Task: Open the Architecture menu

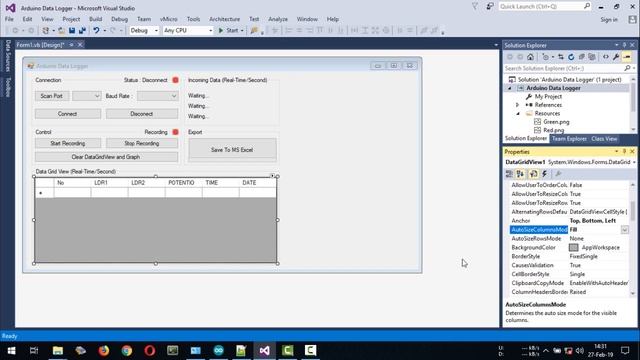Action: point(224,19)
